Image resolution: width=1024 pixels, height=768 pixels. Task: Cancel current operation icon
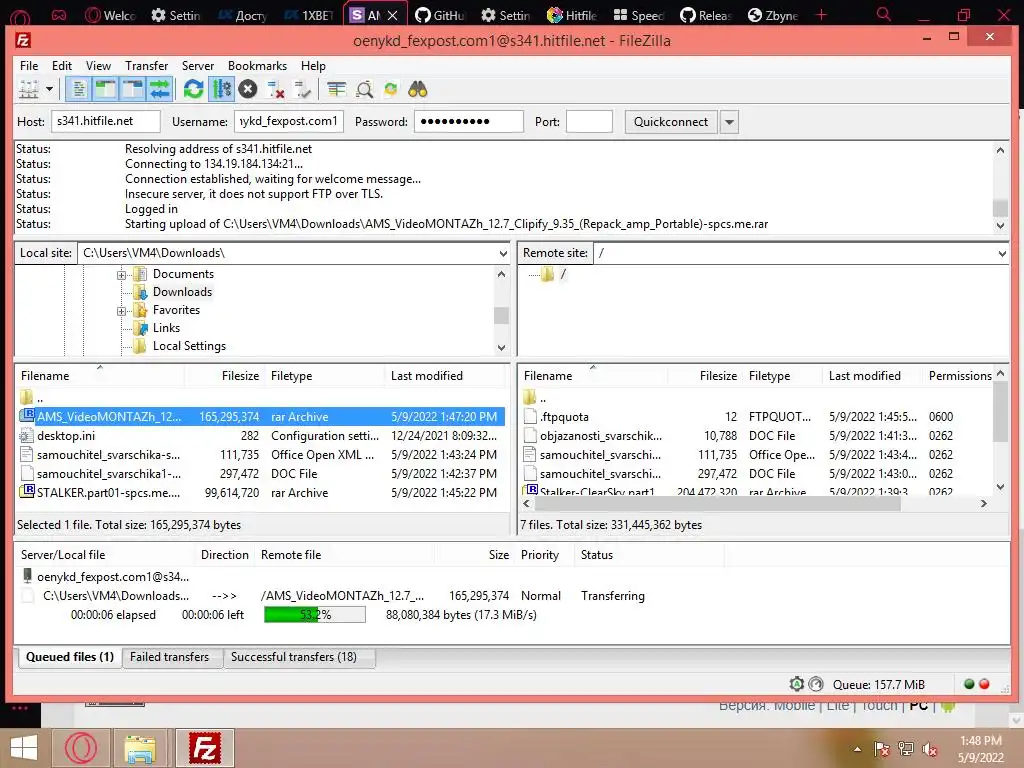tap(248, 89)
